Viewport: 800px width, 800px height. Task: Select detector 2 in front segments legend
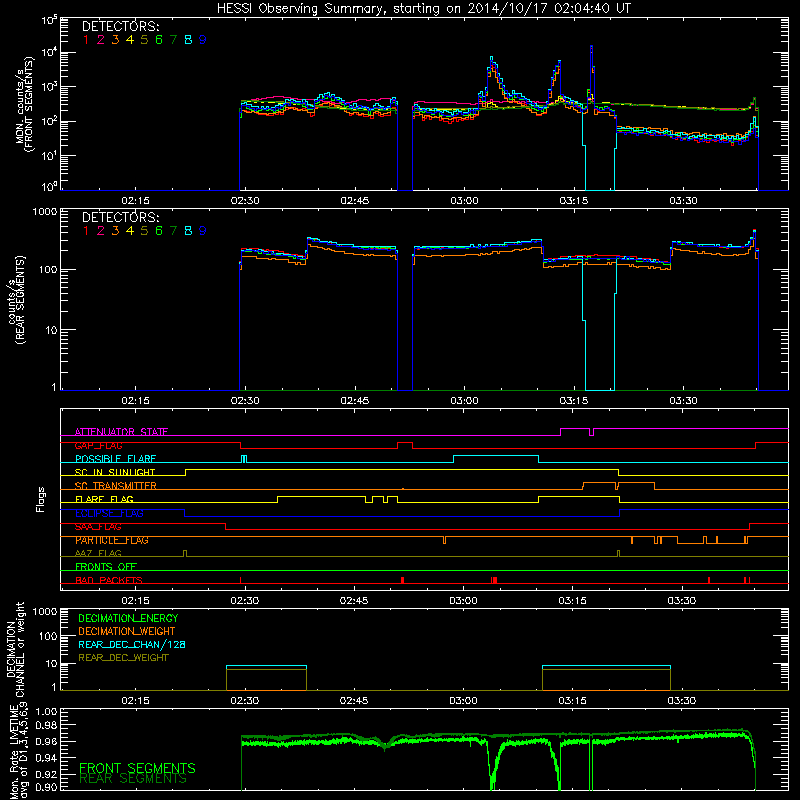tap(101, 40)
